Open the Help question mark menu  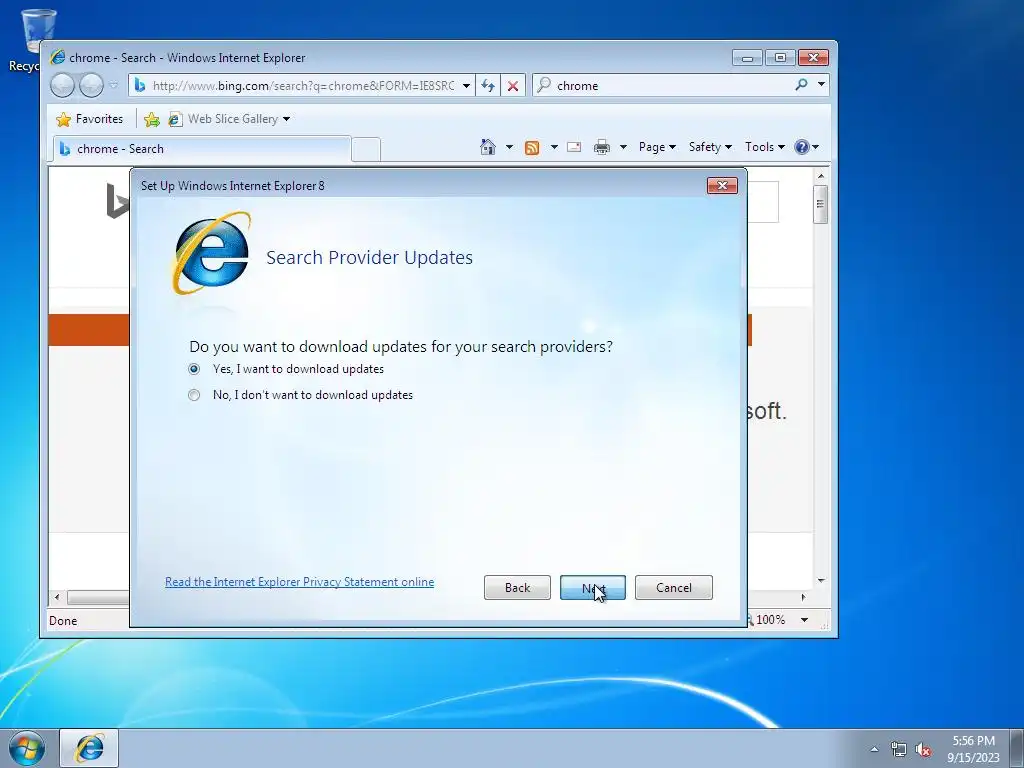pyautogui.click(x=807, y=147)
